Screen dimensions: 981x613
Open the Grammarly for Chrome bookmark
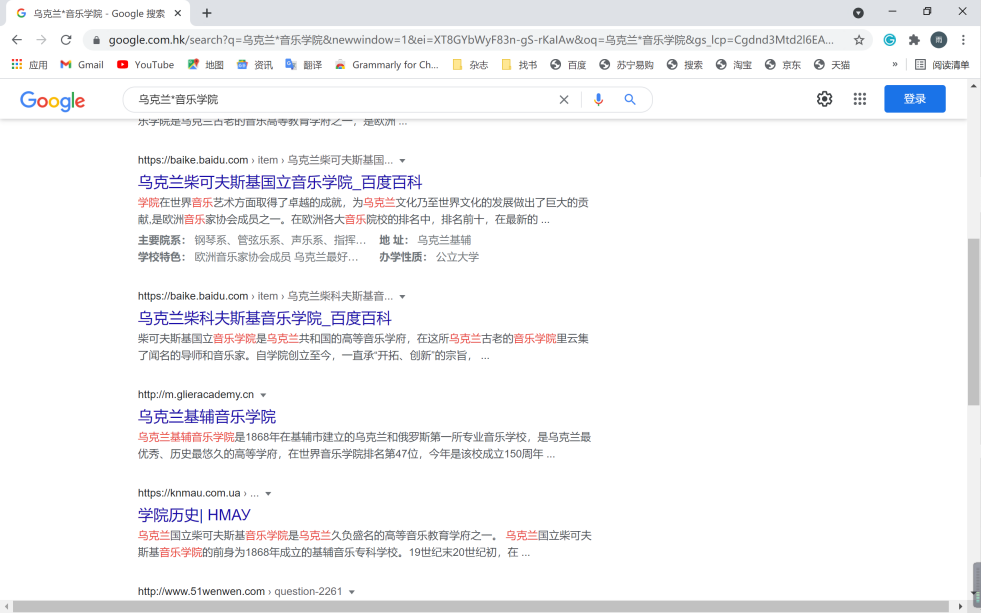tap(387, 64)
